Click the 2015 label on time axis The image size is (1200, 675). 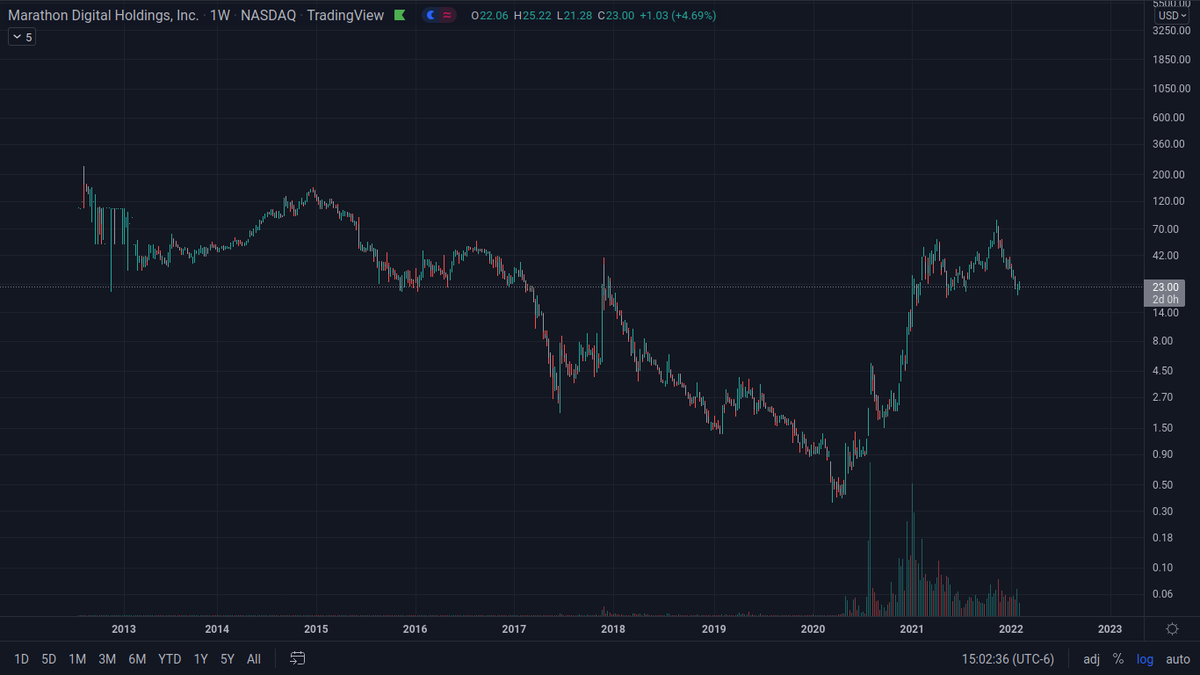click(x=316, y=629)
